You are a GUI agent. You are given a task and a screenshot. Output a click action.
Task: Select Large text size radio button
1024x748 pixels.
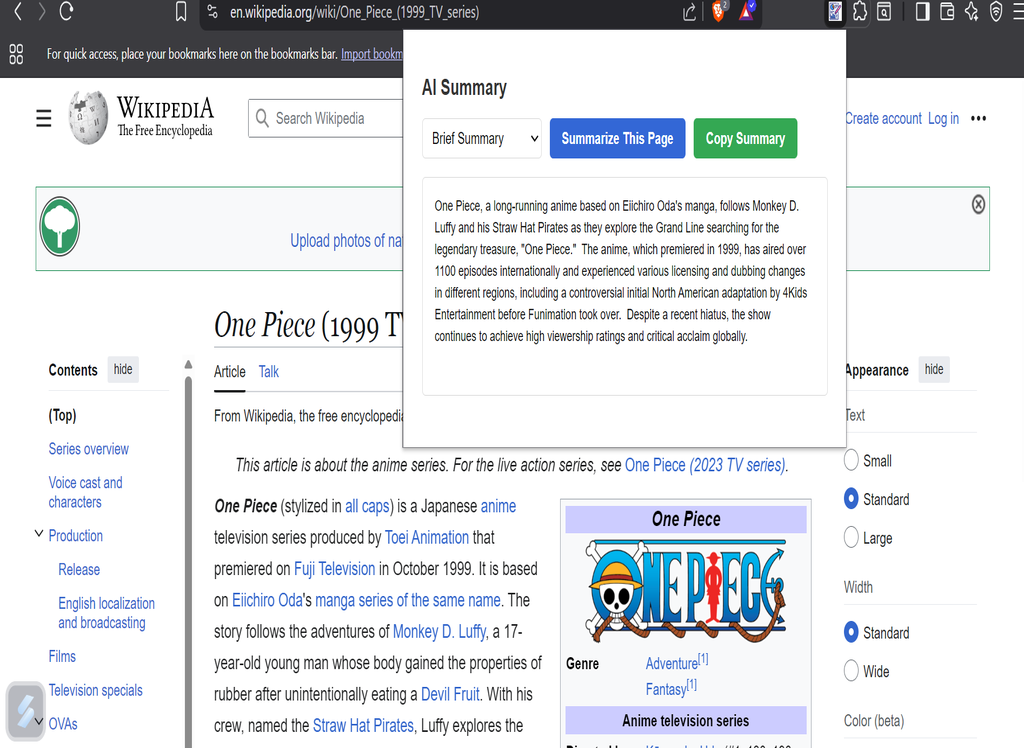point(851,537)
